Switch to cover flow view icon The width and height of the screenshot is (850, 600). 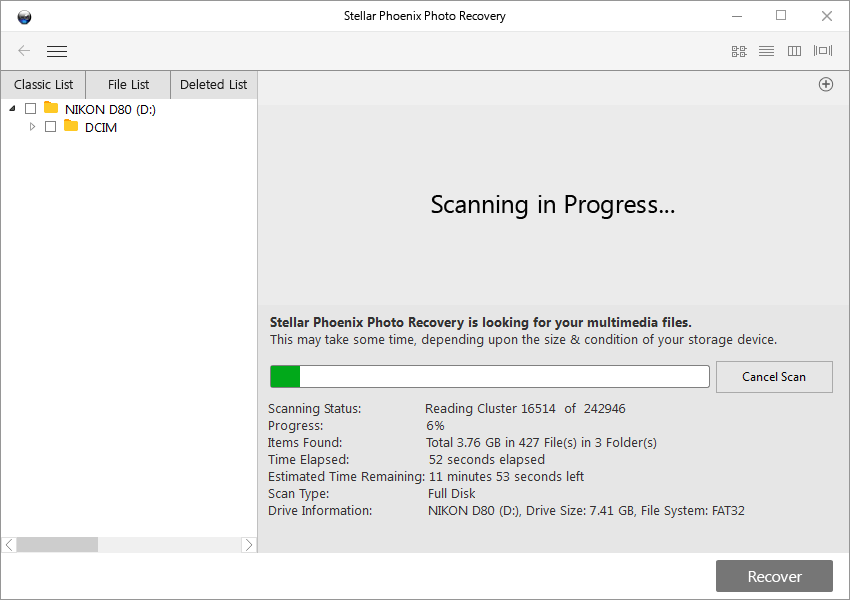coord(823,50)
